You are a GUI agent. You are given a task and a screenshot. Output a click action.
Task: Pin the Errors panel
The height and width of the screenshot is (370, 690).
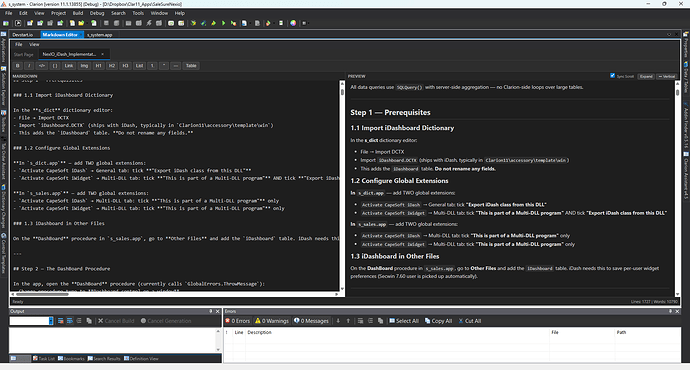[x=670, y=311]
